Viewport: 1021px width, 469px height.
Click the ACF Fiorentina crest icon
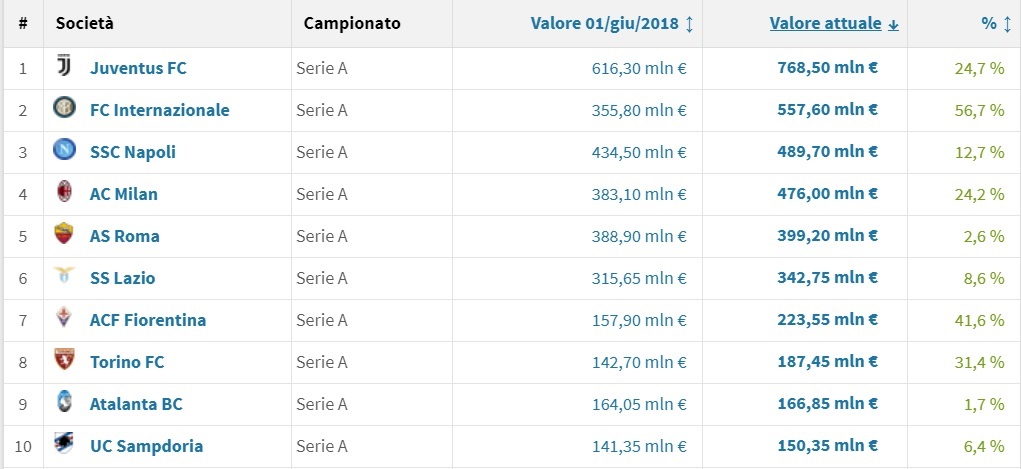(x=65, y=320)
